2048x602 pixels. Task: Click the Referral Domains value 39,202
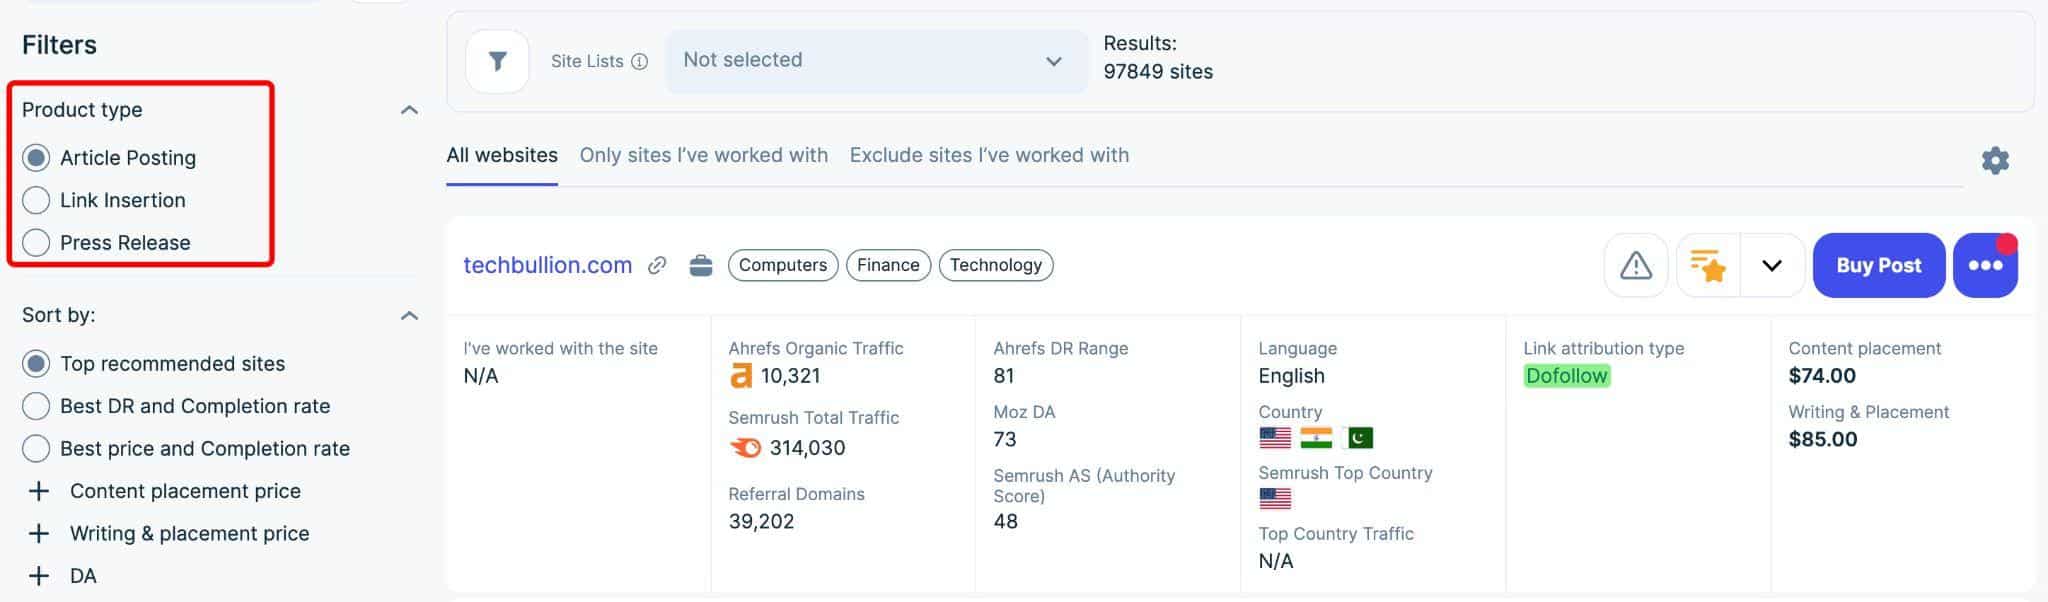[x=761, y=522]
